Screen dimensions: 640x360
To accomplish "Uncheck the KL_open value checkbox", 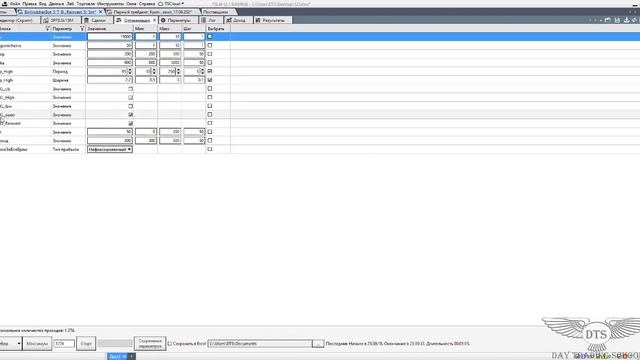I will point(130,115).
